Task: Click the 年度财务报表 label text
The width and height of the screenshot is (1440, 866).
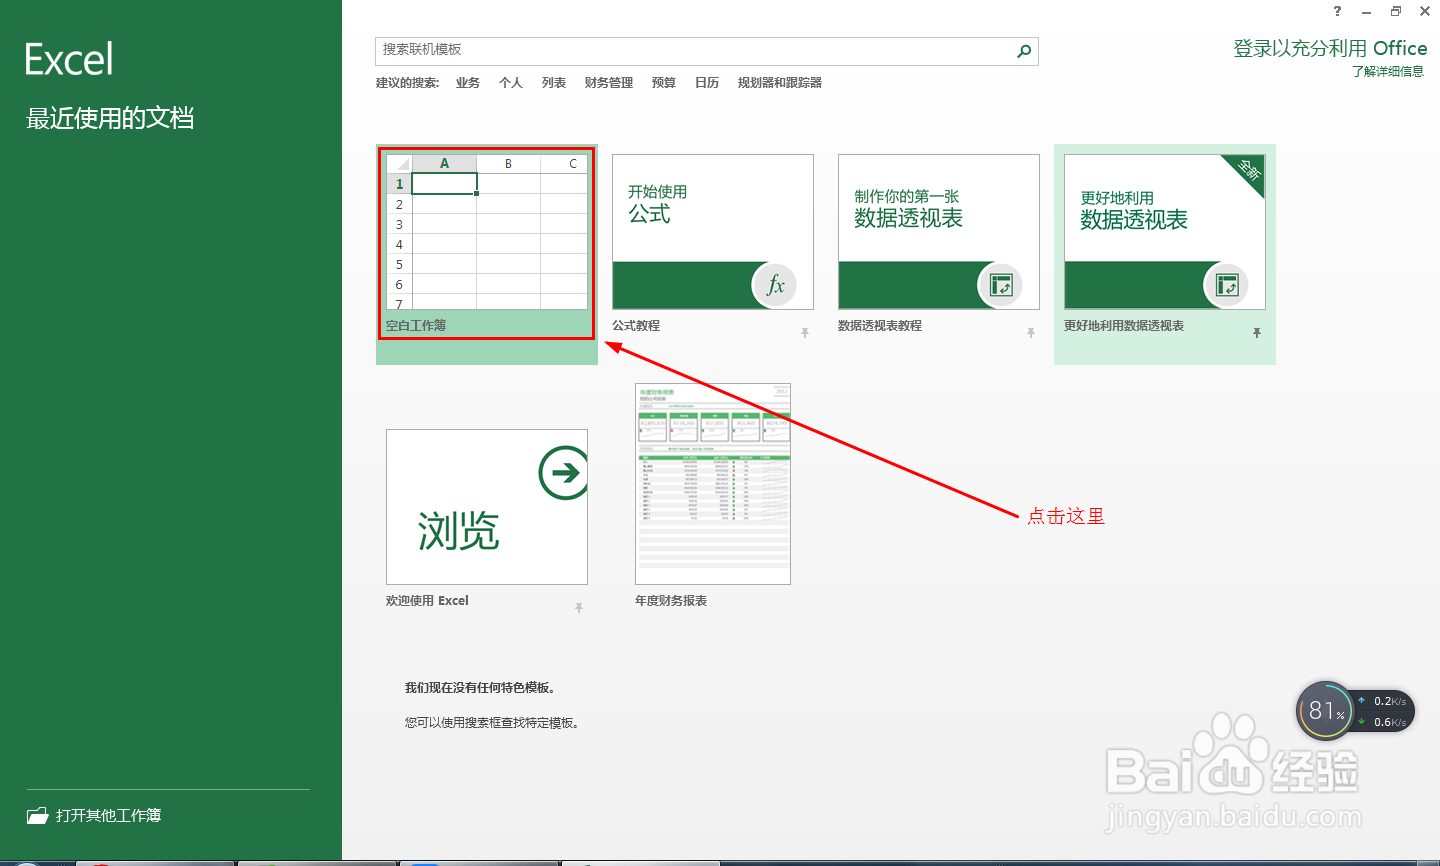Action: click(671, 601)
